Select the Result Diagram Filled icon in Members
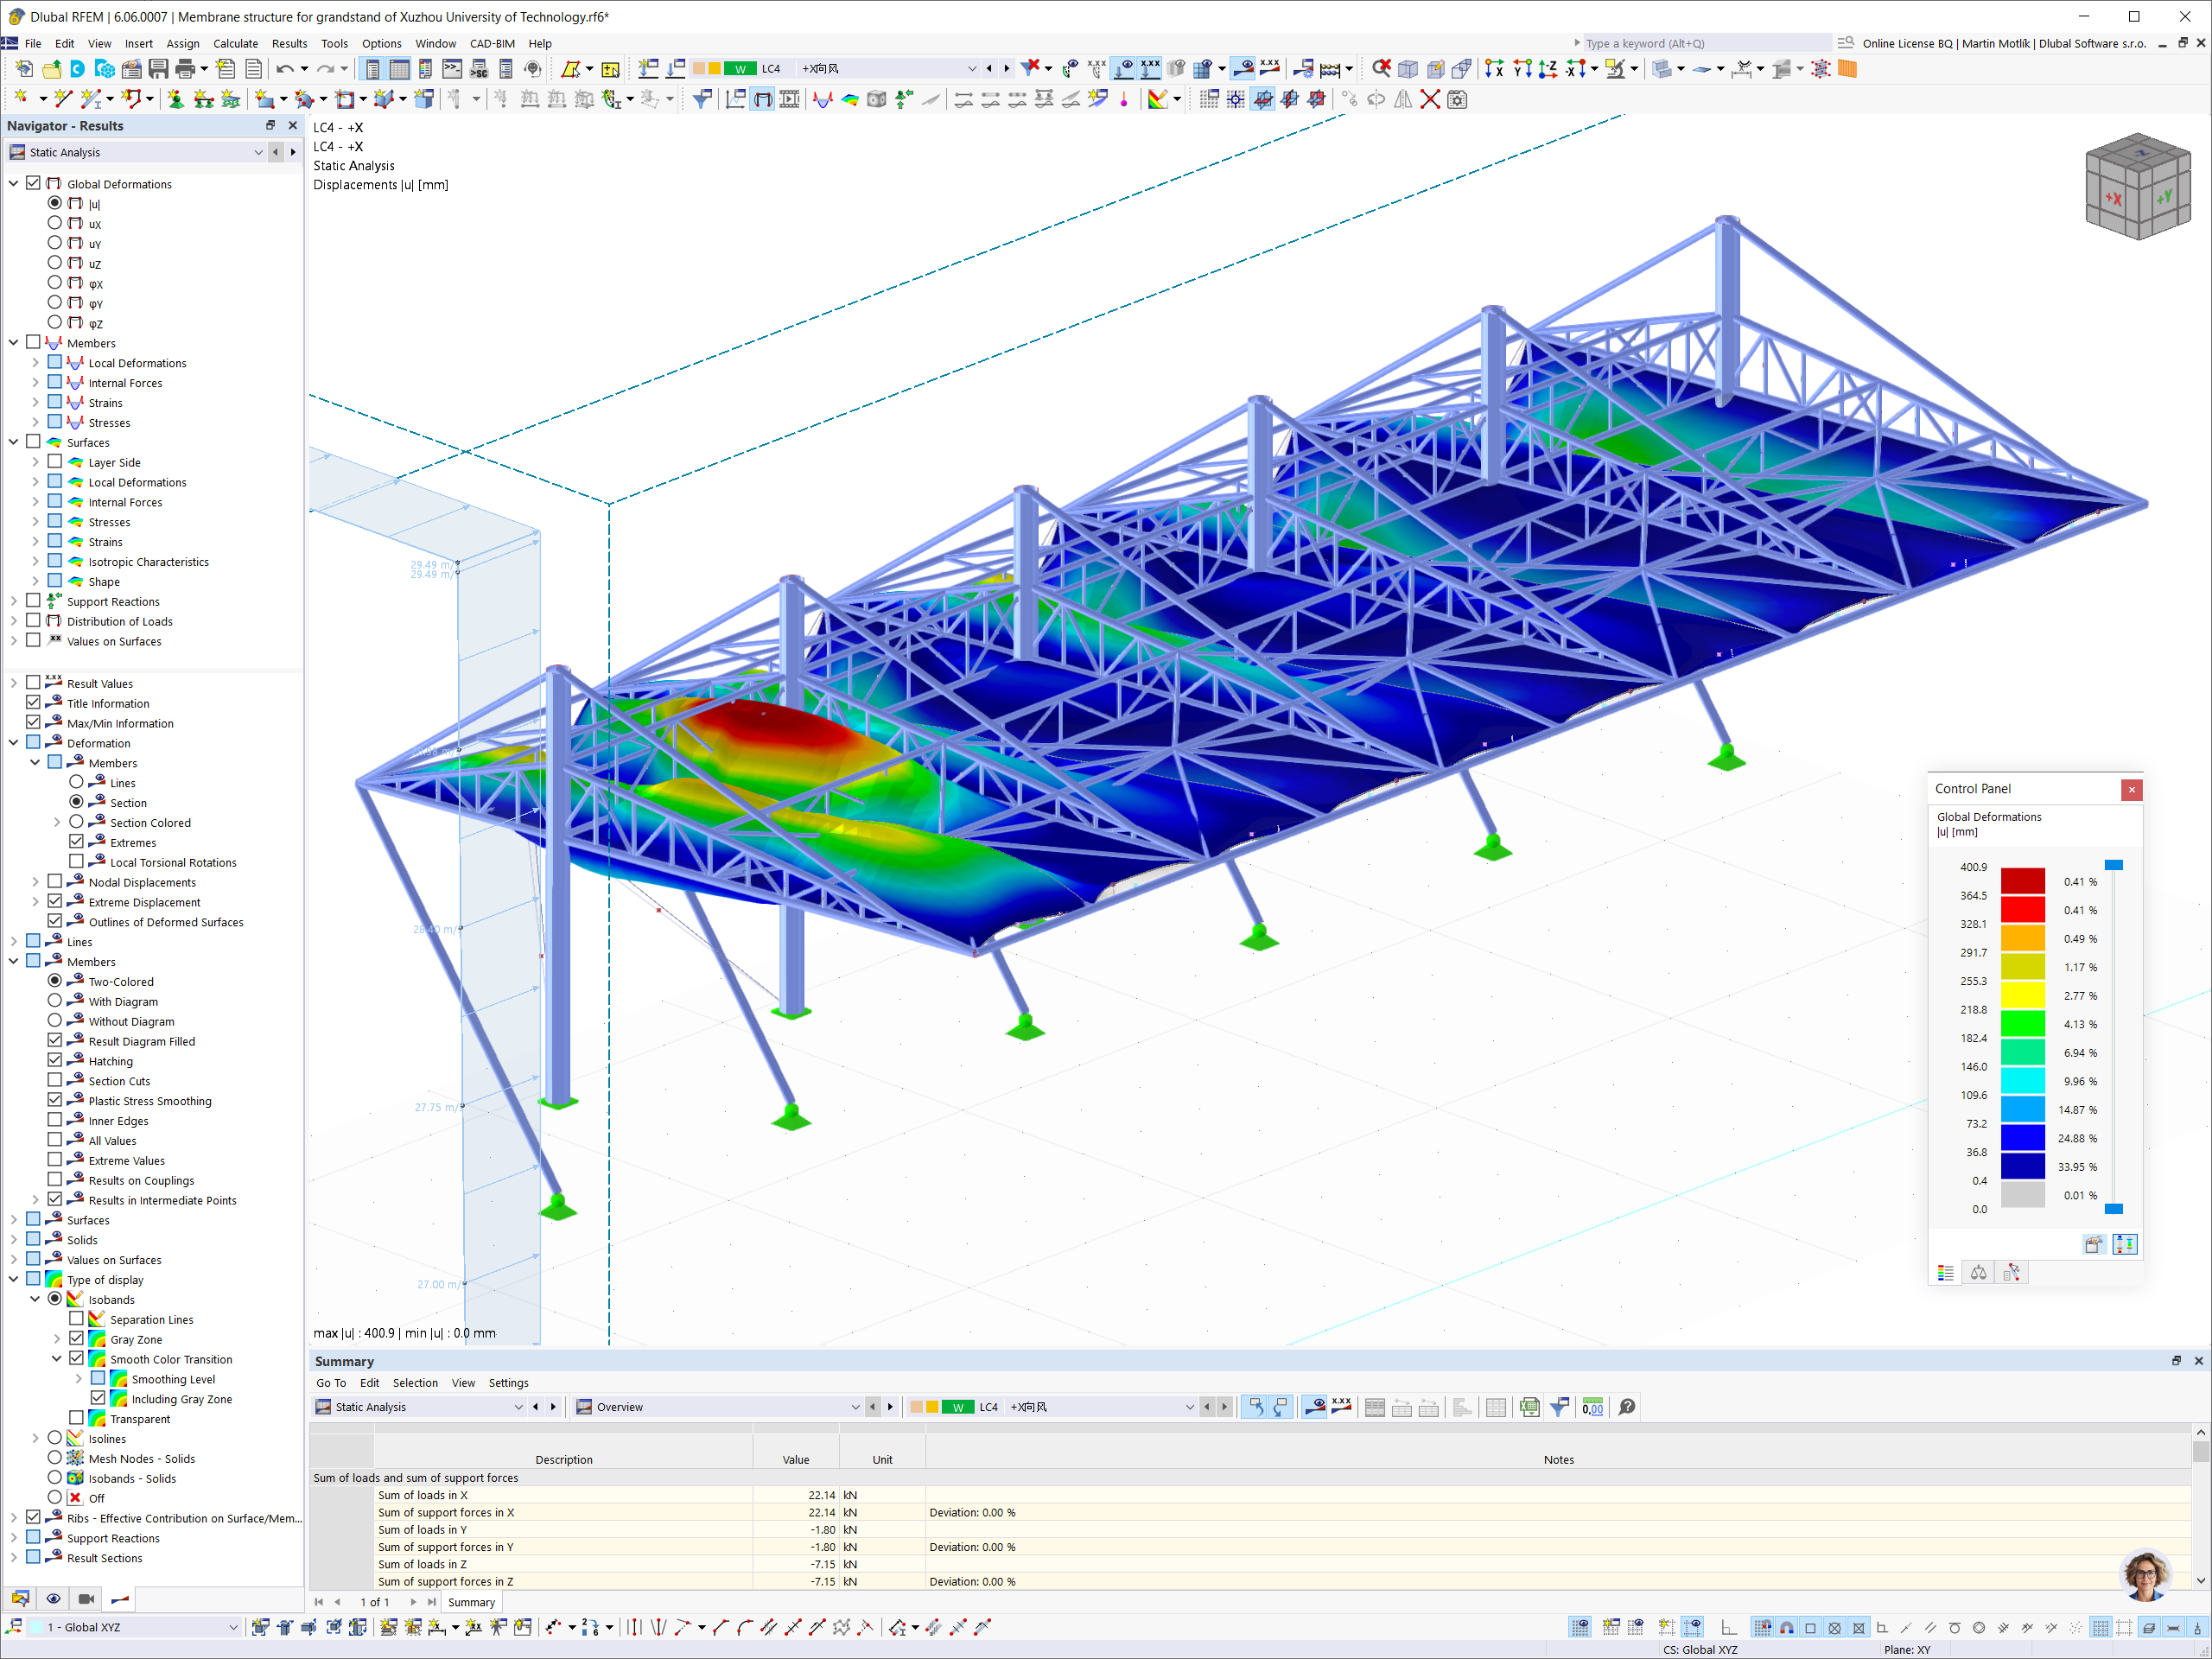Screen dimensions: 2212x1659 pyautogui.click(x=75, y=1040)
